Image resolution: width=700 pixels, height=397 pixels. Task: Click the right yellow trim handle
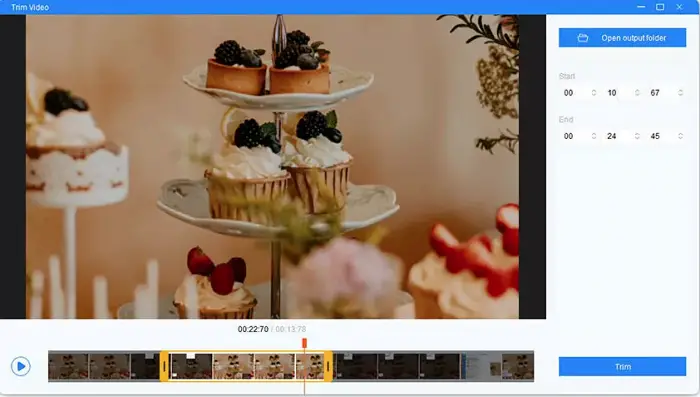click(x=328, y=366)
